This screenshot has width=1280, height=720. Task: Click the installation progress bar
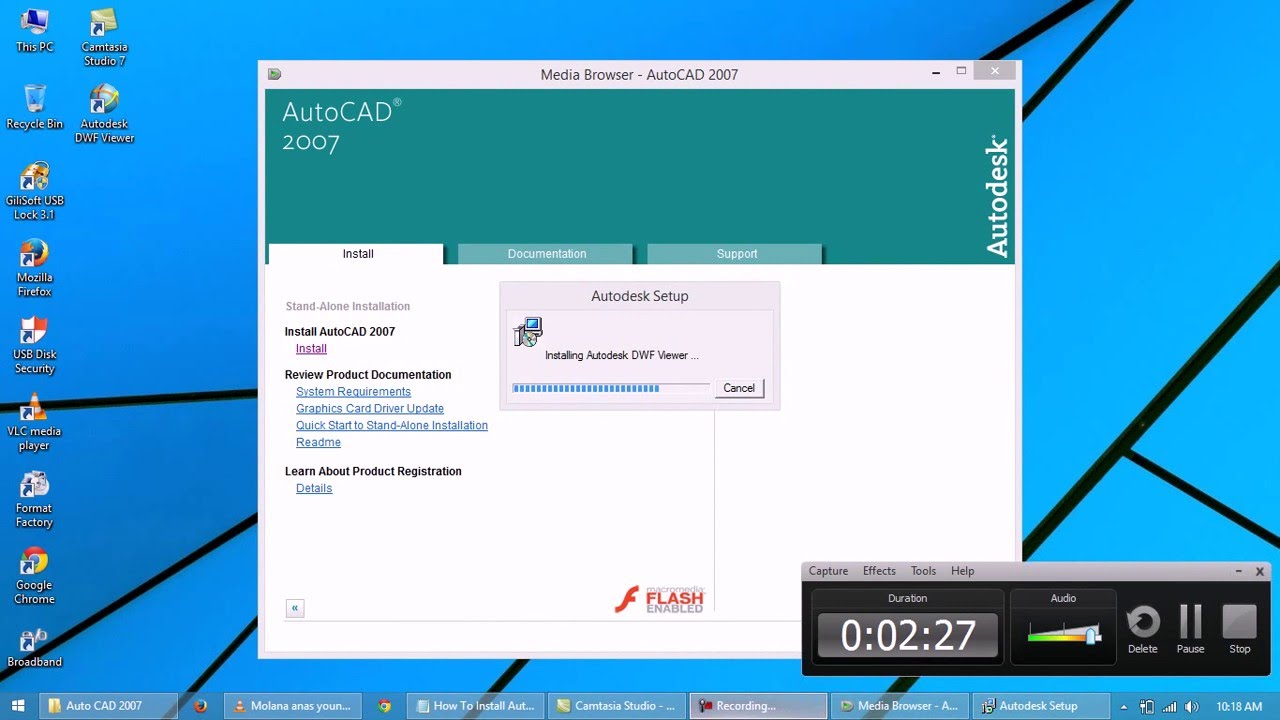pos(610,388)
